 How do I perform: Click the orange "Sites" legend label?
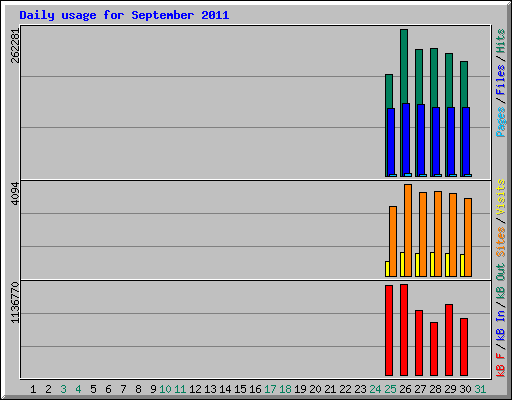point(501,242)
